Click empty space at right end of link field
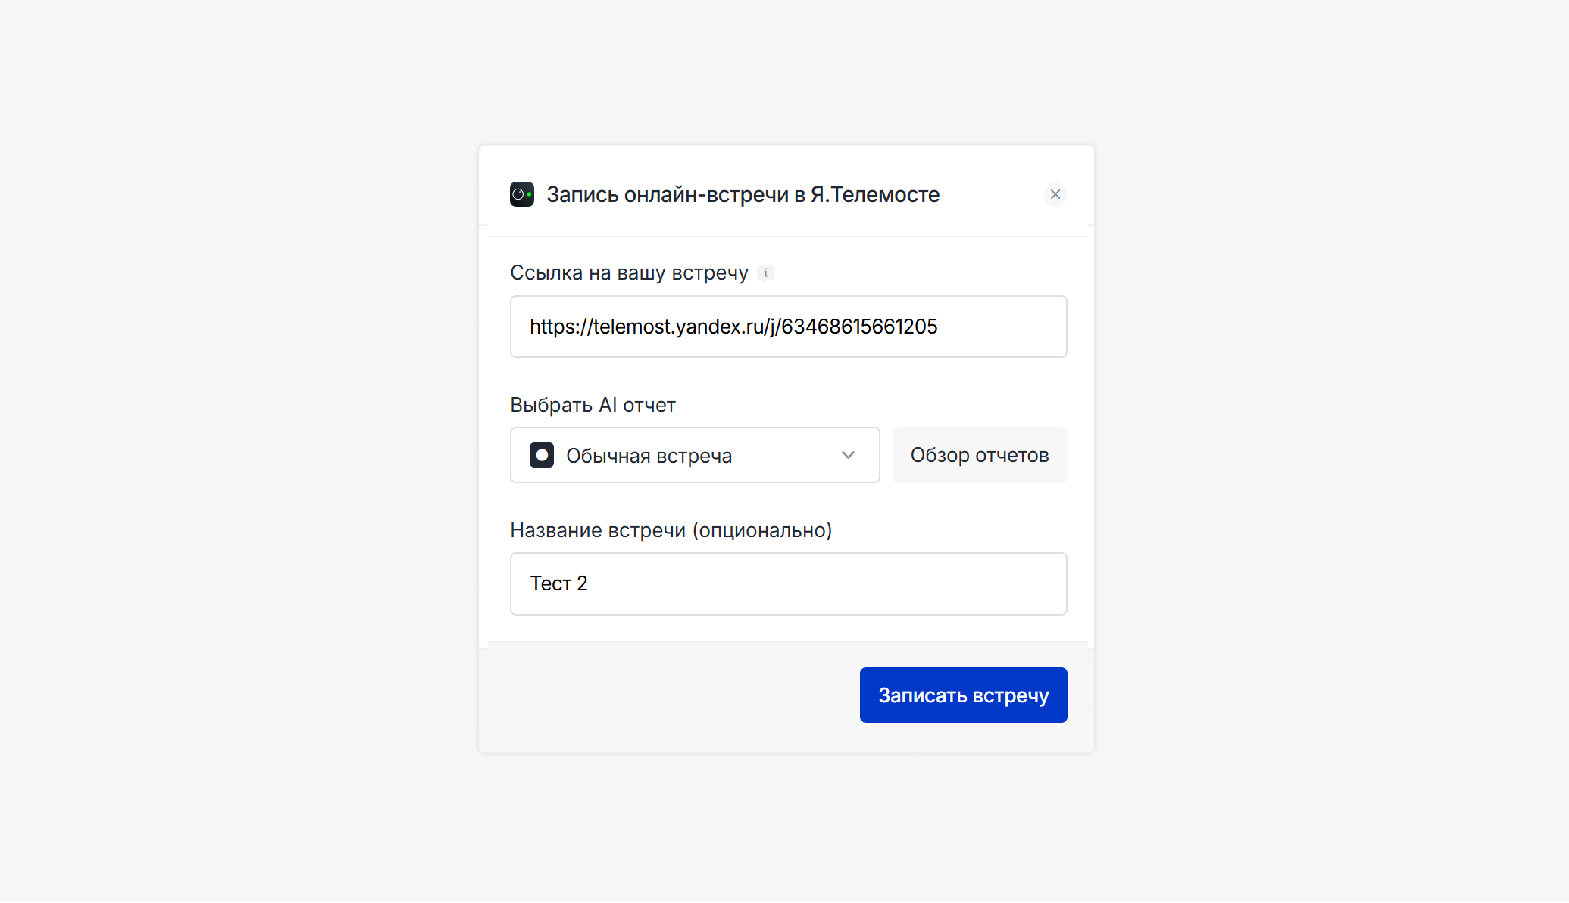The image size is (1569, 903). (x=1010, y=327)
